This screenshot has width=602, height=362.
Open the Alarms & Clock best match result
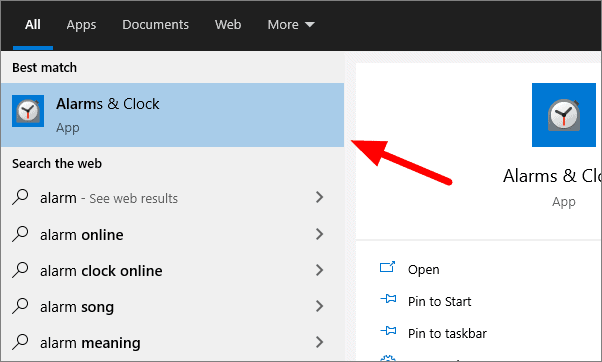(172, 115)
